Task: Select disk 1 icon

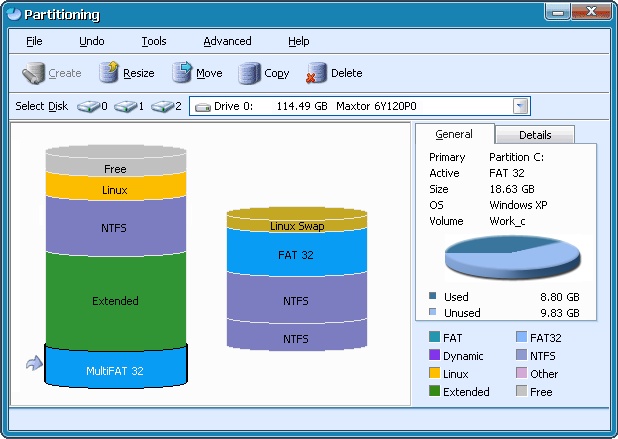Action: click(x=125, y=106)
